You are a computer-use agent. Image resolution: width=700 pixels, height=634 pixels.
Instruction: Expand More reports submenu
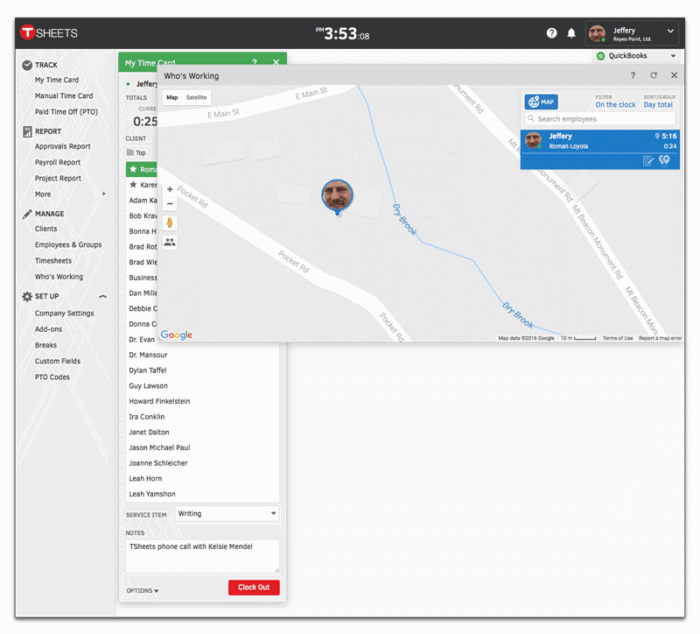pos(70,194)
